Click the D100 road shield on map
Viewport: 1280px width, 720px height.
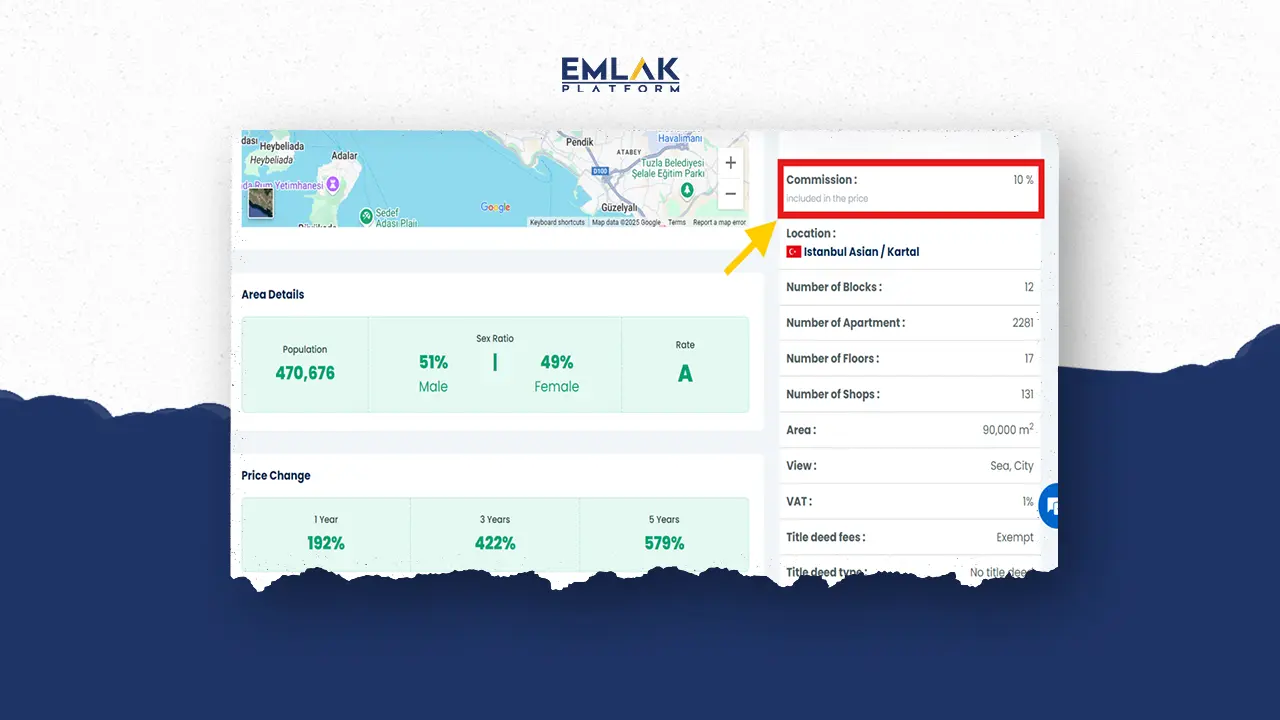tap(600, 172)
